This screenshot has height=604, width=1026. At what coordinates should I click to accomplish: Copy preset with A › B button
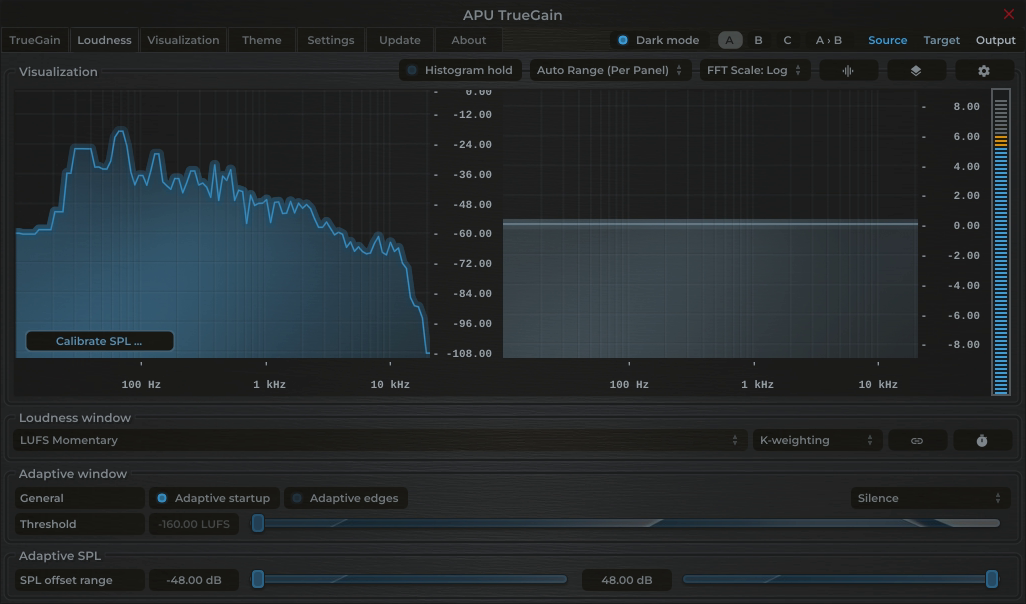(x=828, y=40)
